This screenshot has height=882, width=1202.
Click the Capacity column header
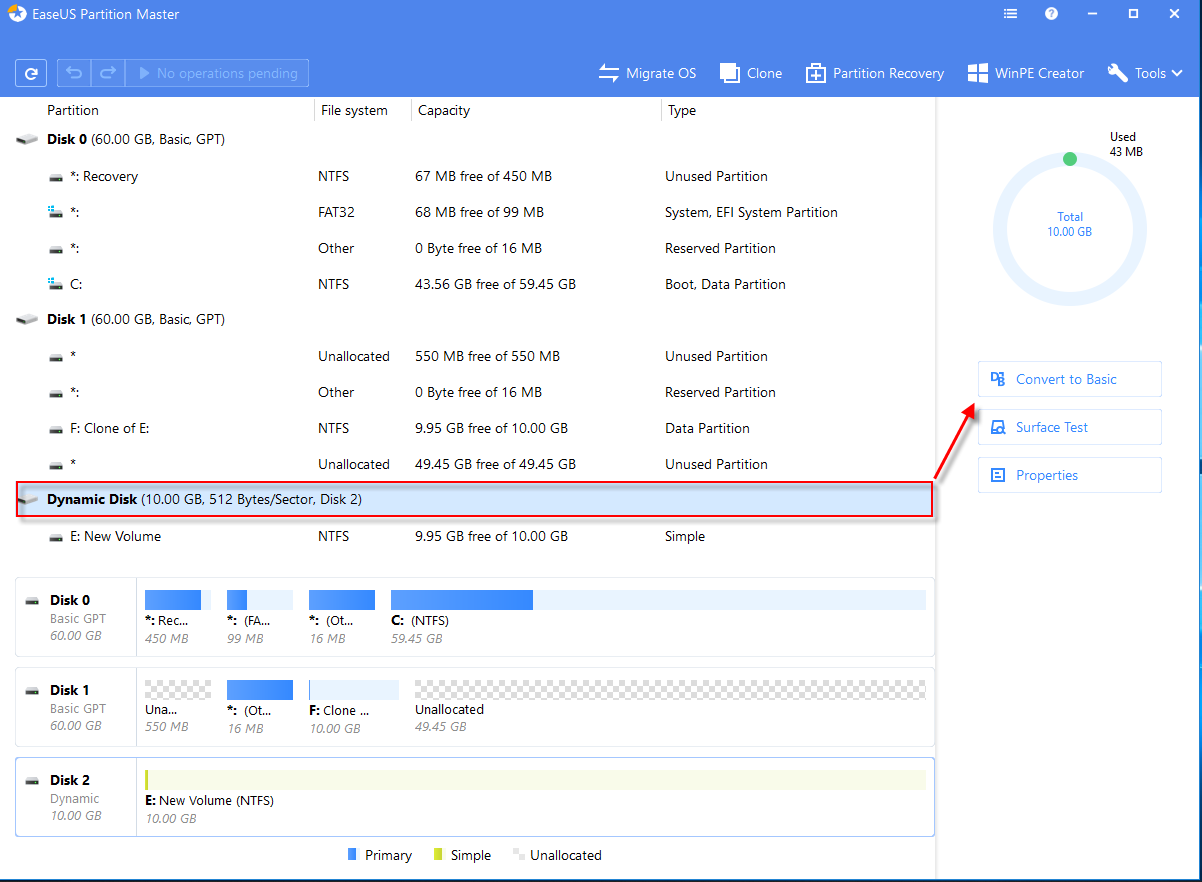click(x=444, y=110)
